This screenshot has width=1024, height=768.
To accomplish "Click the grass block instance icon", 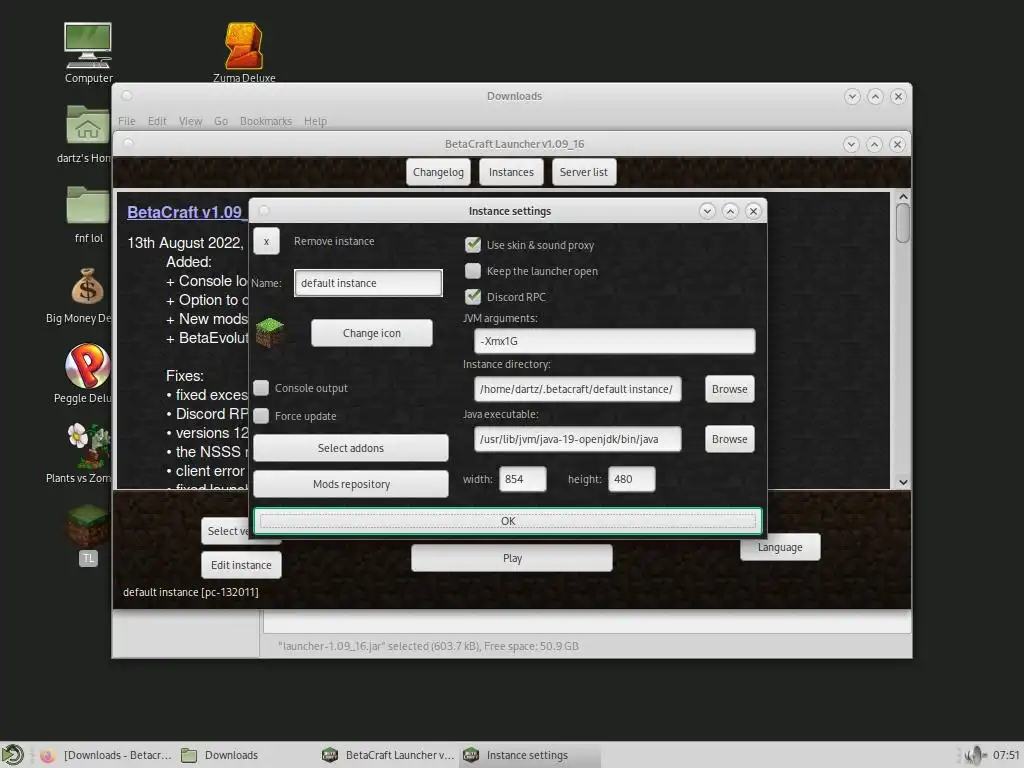I will click(270, 333).
